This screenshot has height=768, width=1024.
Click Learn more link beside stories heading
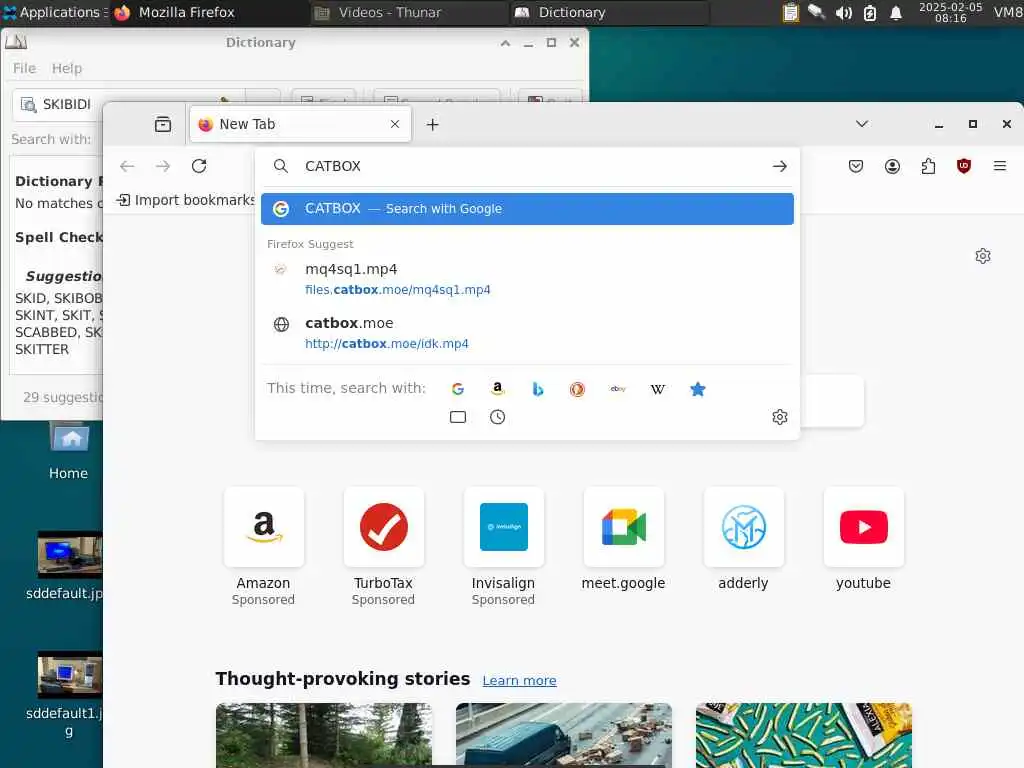tap(519, 680)
